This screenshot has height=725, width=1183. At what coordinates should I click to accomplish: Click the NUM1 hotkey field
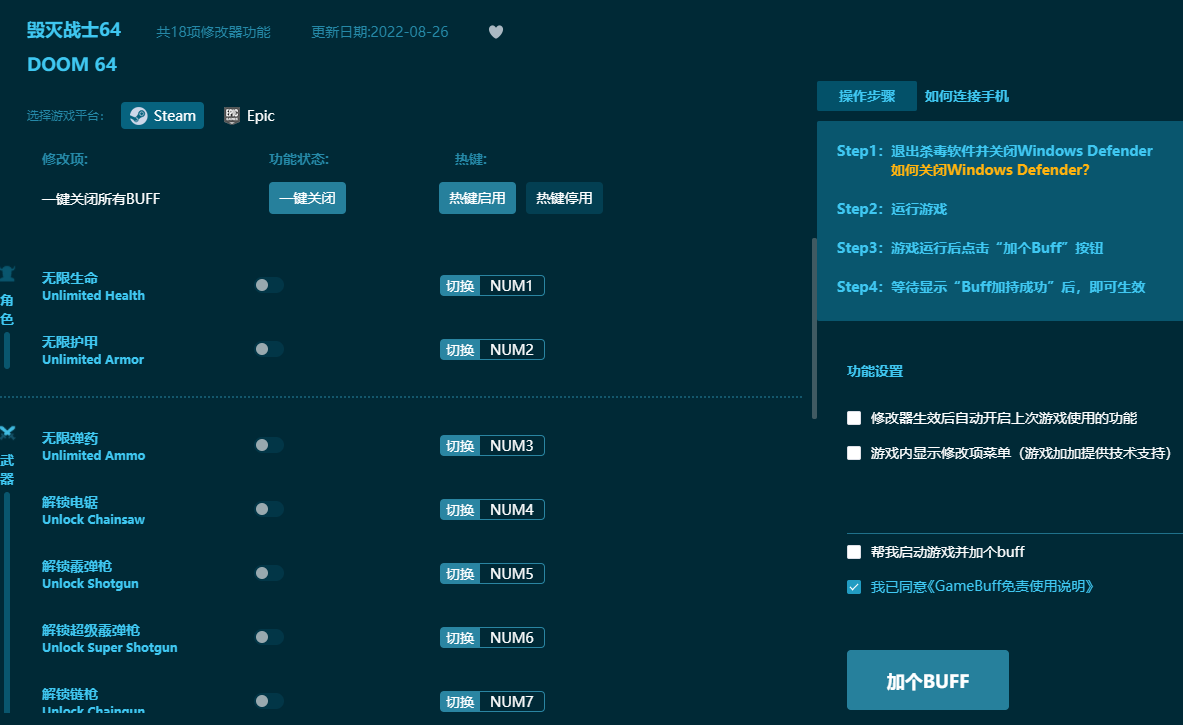(x=511, y=286)
